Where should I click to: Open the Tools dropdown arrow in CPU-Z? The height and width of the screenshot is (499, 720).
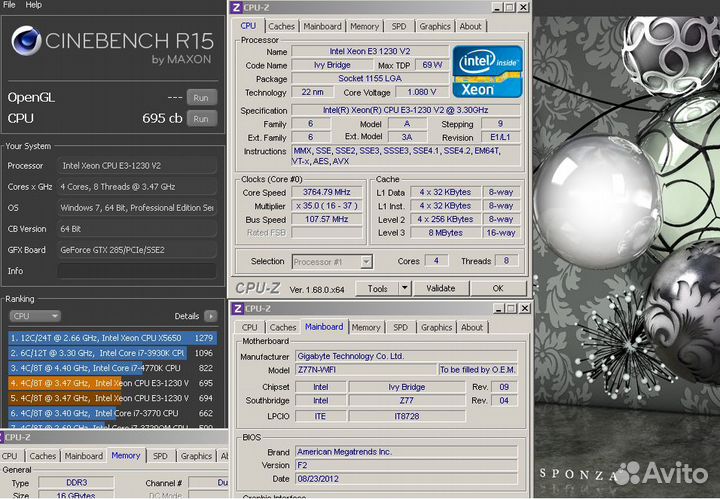(404, 289)
